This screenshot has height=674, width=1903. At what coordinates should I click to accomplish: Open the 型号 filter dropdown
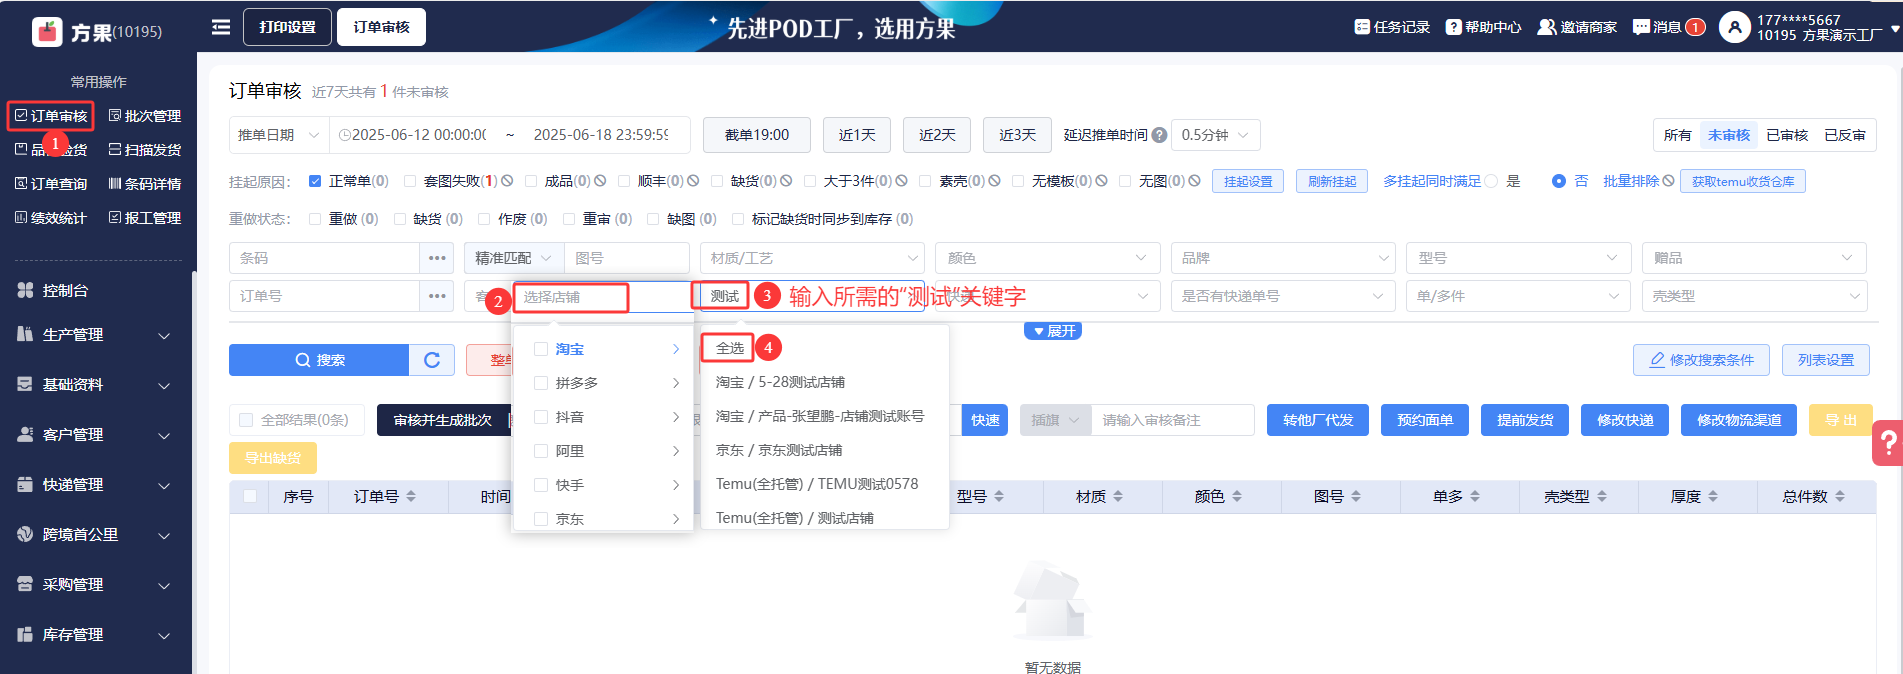pyautogui.click(x=1519, y=258)
